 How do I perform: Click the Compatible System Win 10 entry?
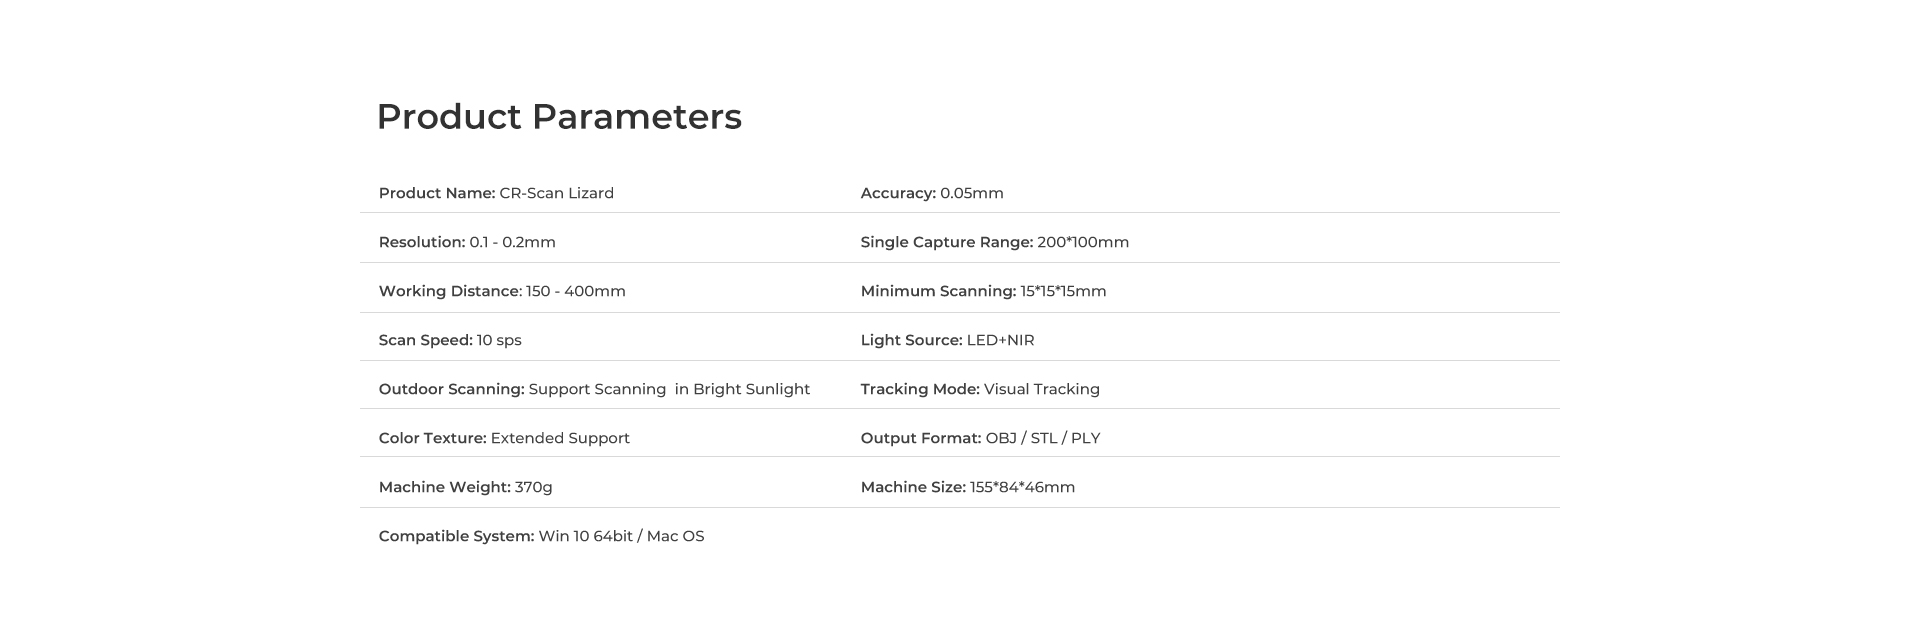[x=541, y=536]
